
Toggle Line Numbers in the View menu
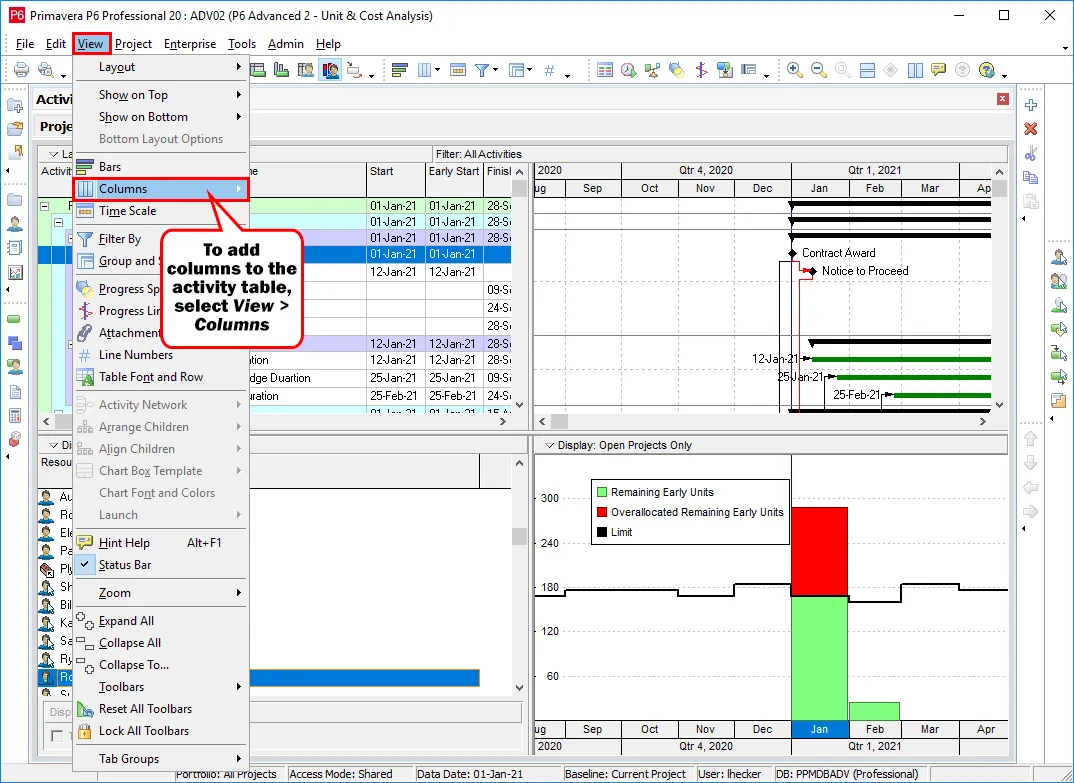pyautogui.click(x=135, y=355)
